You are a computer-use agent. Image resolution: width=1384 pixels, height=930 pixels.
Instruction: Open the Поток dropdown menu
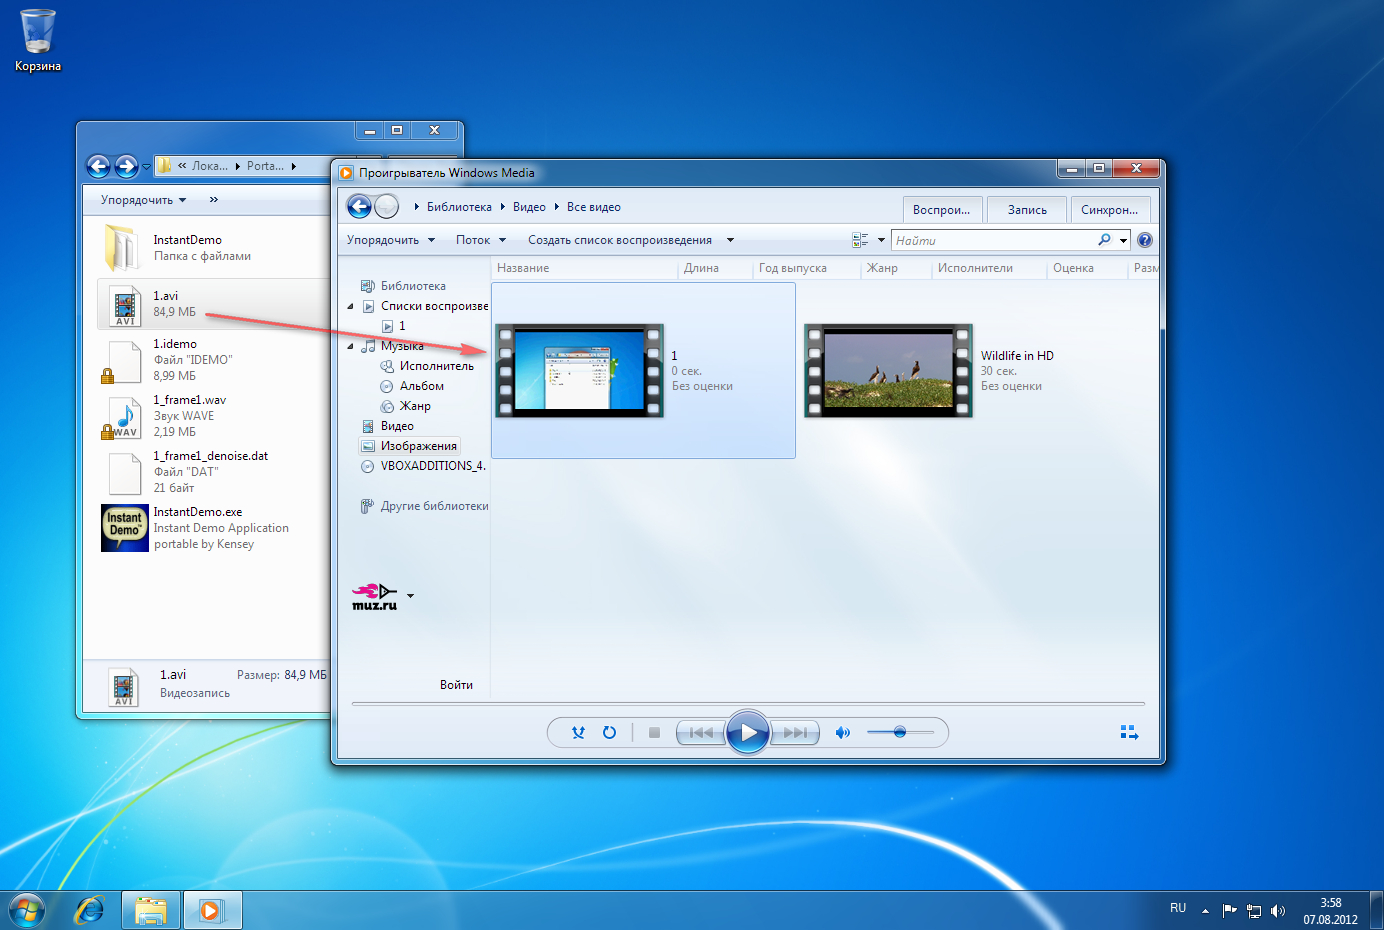(x=480, y=240)
